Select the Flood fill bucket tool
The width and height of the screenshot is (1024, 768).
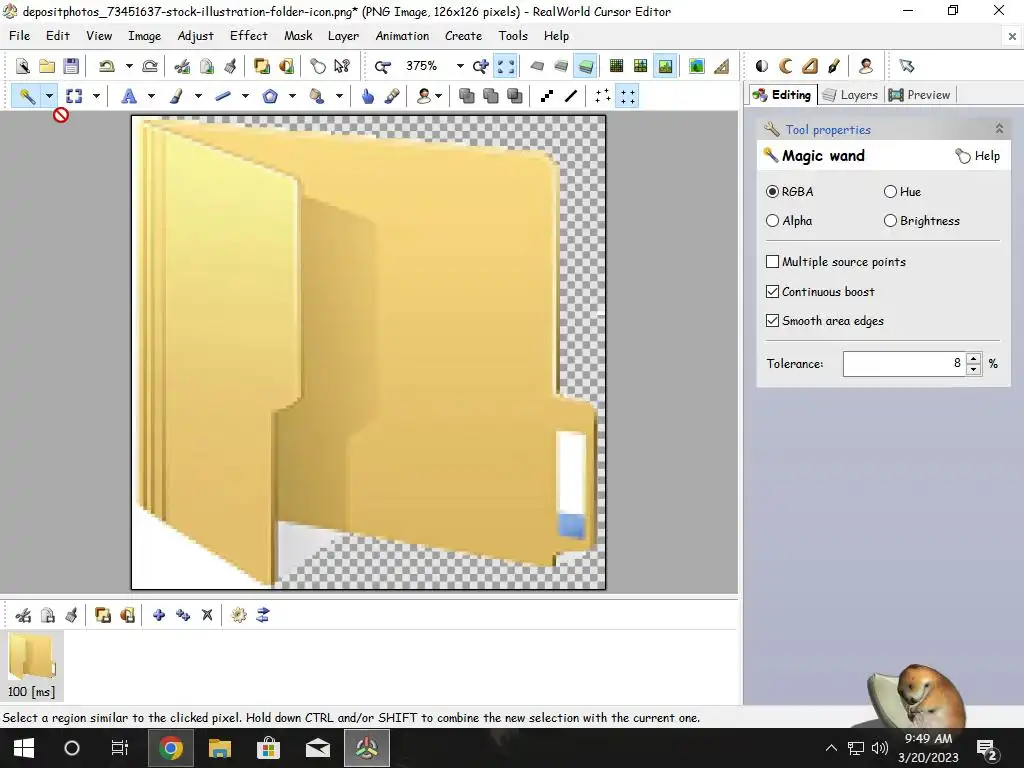(317, 97)
